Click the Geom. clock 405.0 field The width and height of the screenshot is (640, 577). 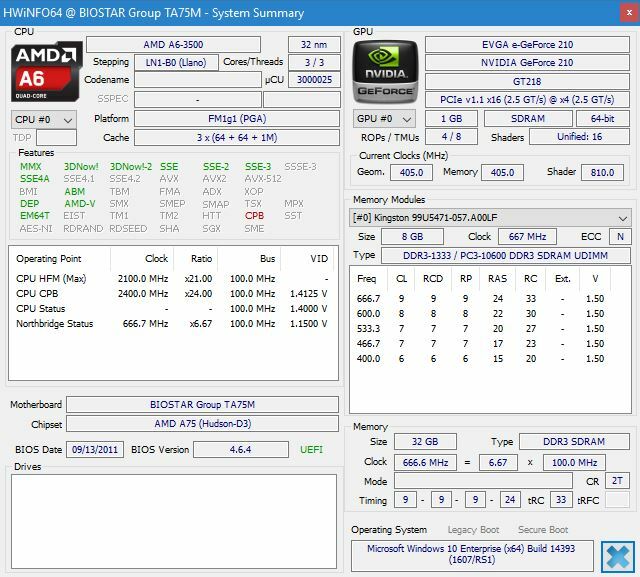click(411, 173)
